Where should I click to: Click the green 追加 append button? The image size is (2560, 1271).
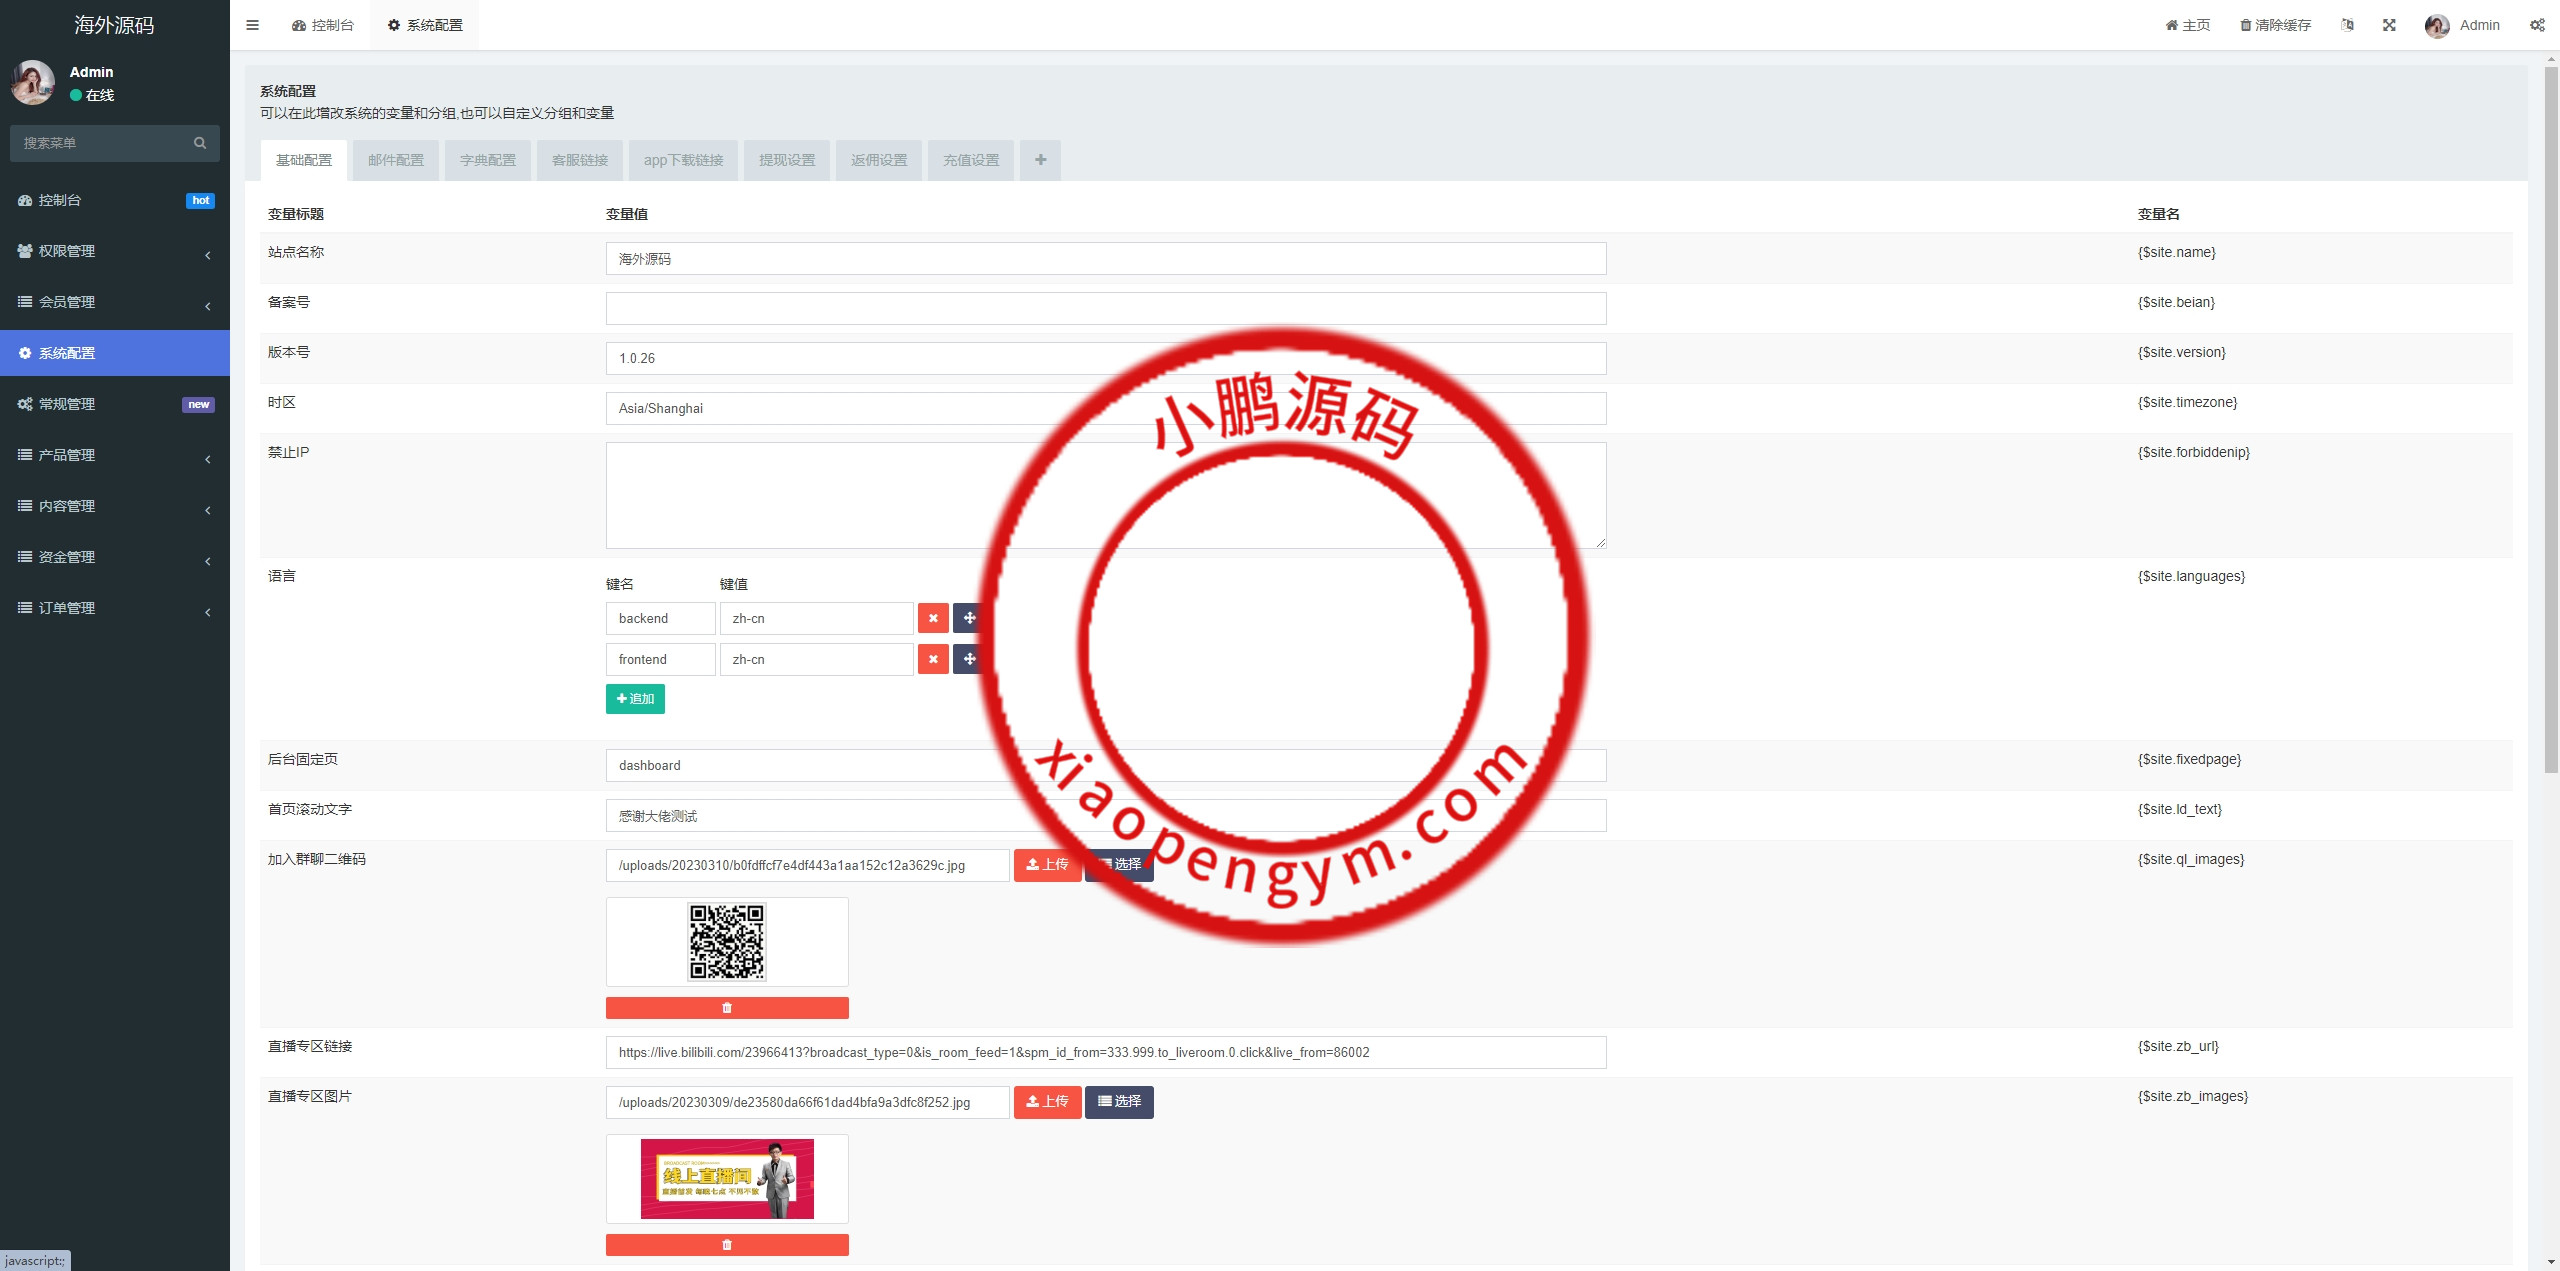pos(635,698)
